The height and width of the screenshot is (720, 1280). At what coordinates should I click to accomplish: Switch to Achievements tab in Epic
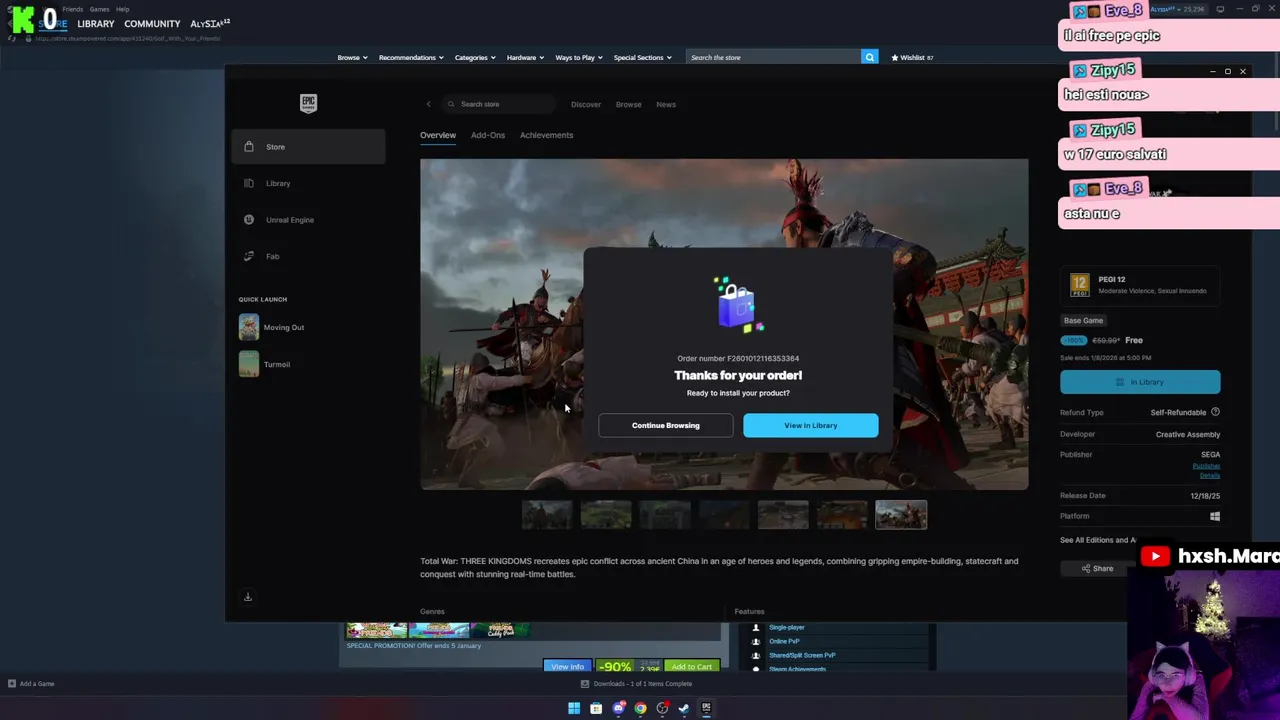(546, 135)
